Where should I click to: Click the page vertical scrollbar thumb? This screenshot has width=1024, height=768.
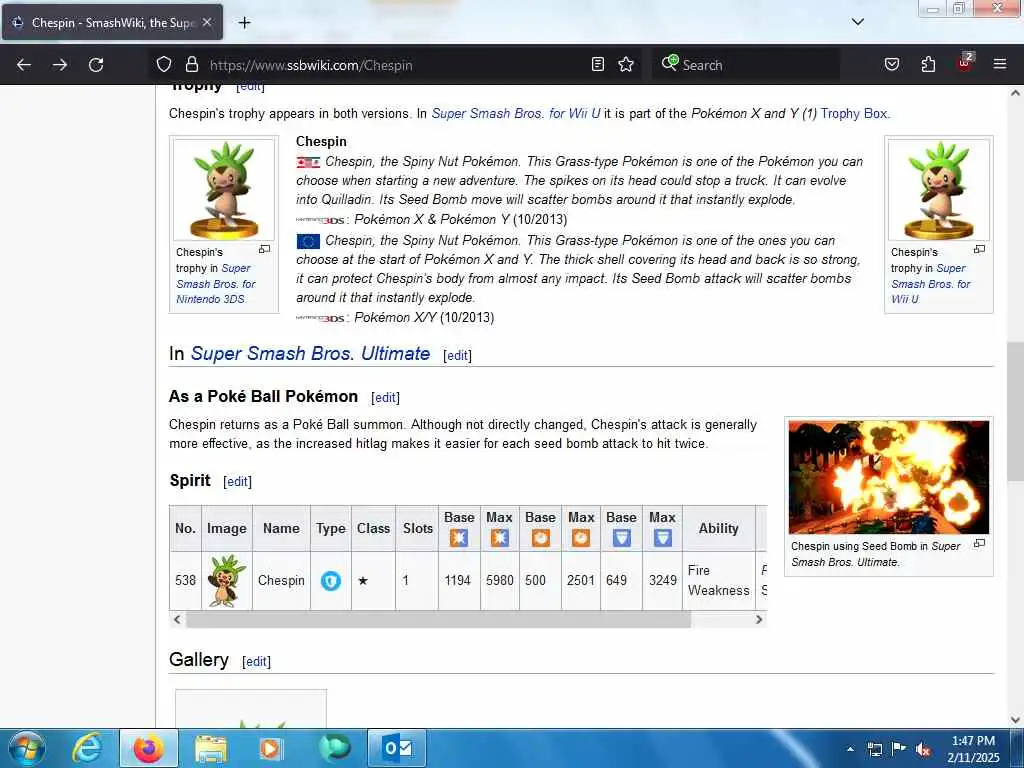1015,411
